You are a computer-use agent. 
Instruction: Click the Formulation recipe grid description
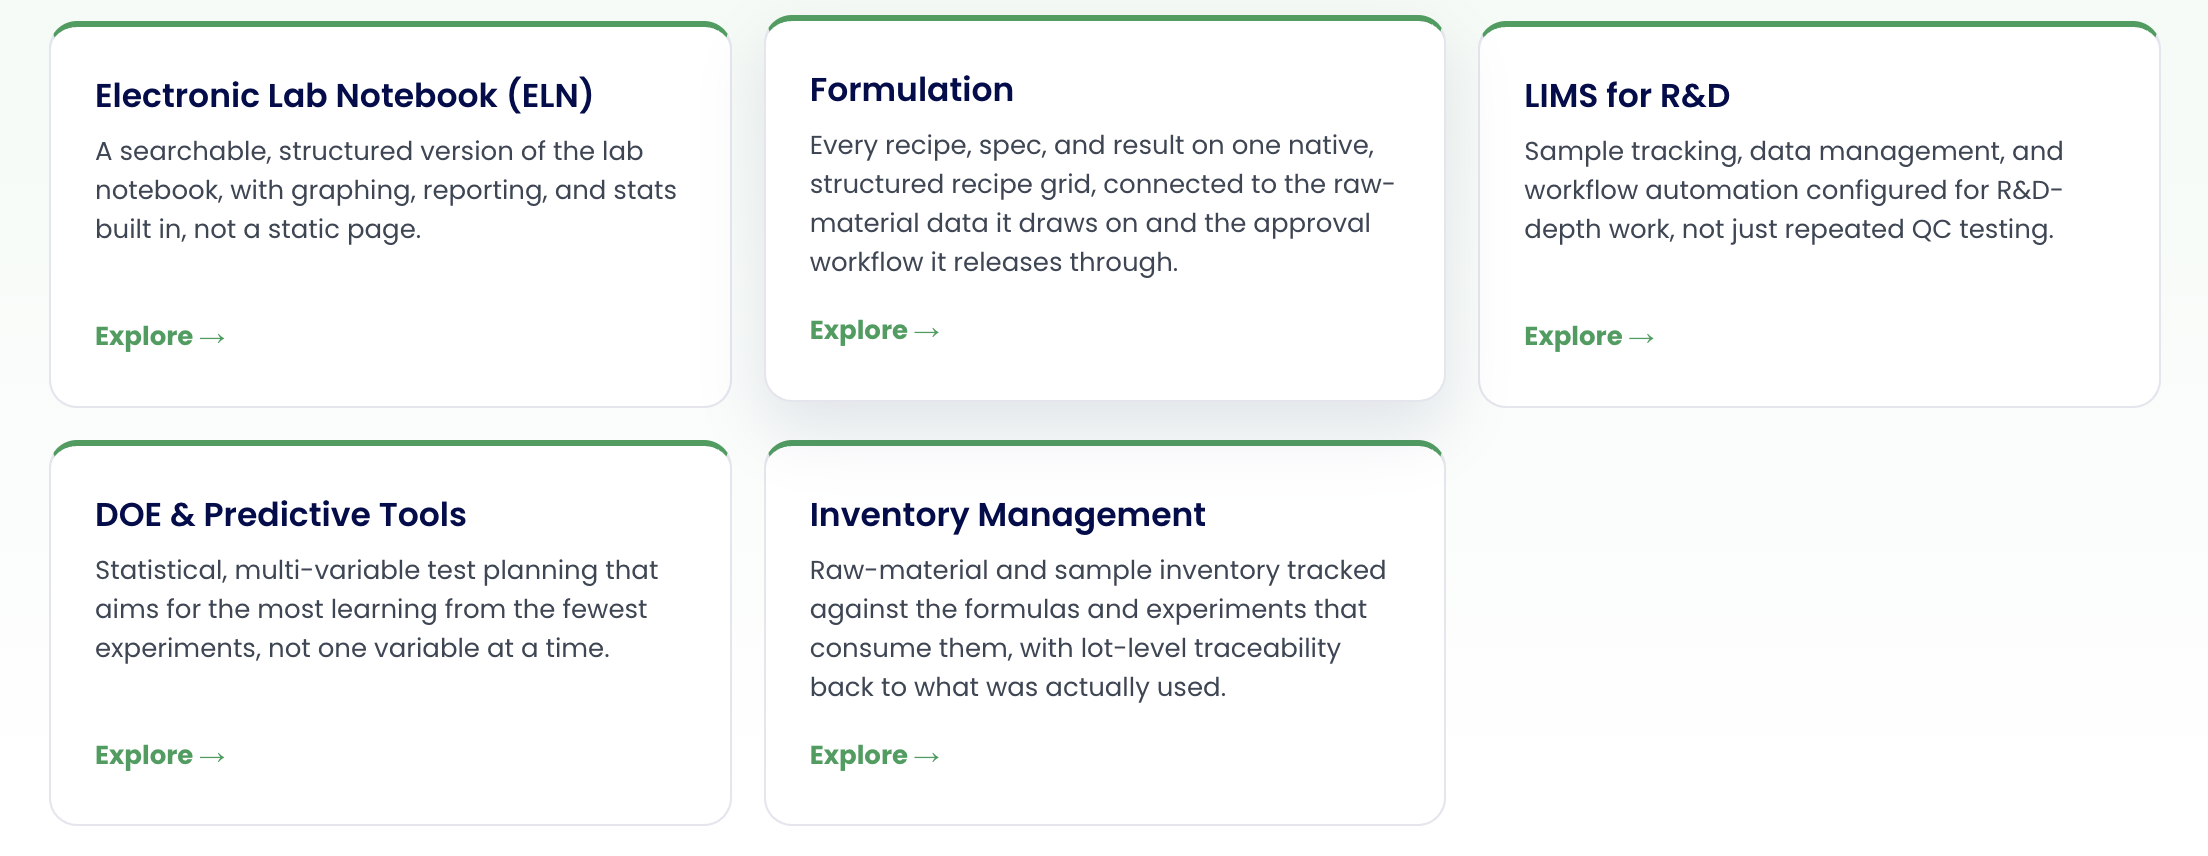pyautogui.click(x=1103, y=204)
